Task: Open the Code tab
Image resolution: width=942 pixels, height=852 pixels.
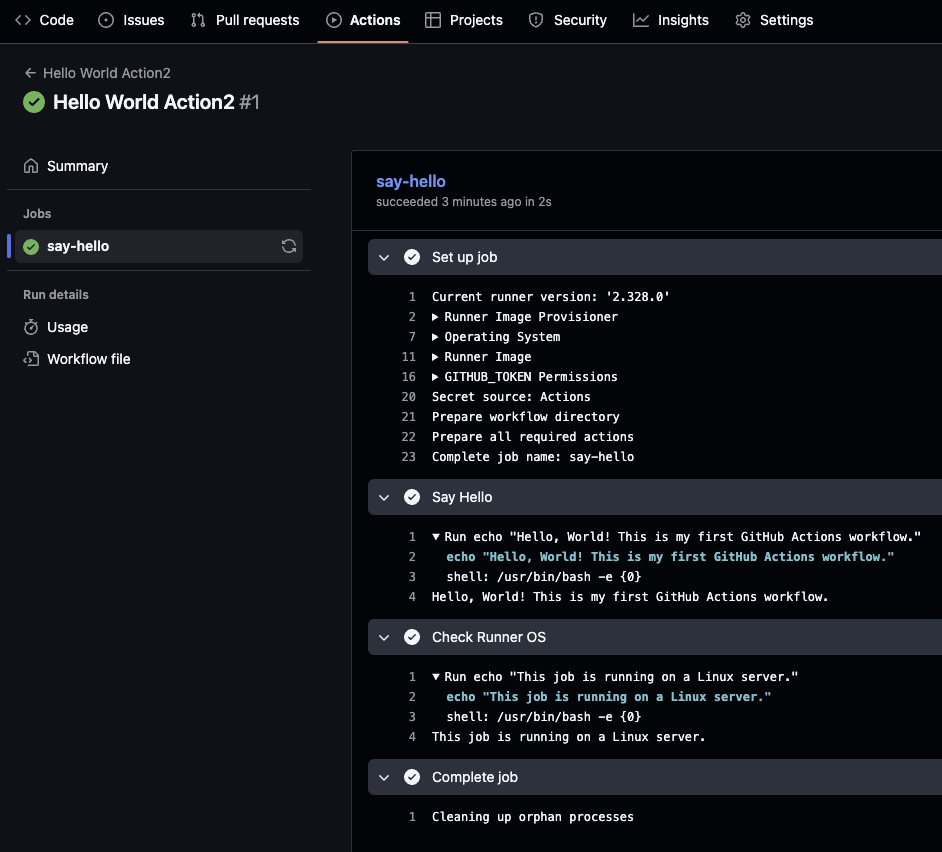Action: click(44, 20)
